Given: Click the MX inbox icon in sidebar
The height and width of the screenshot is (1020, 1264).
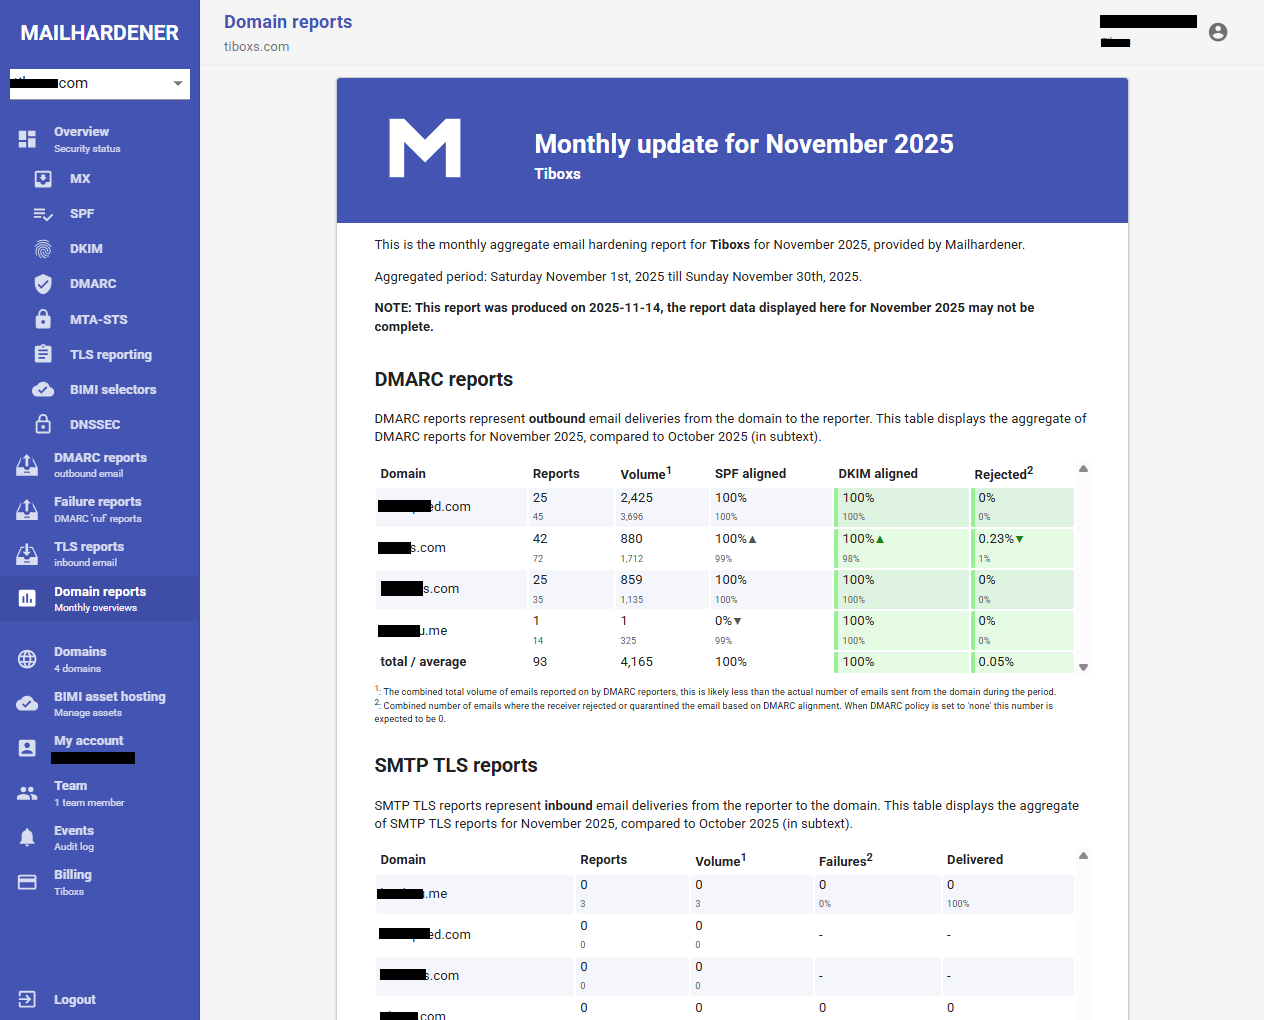Looking at the screenshot, I should tap(43, 179).
